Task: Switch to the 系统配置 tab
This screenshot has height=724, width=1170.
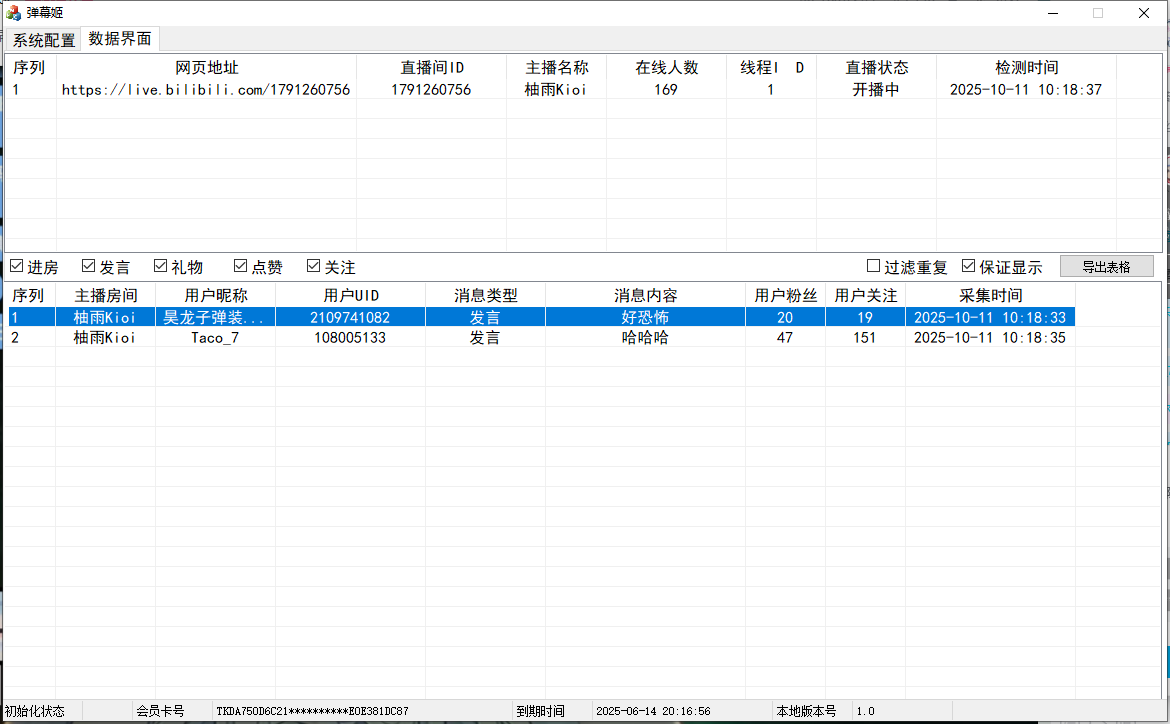Action: click(44, 40)
